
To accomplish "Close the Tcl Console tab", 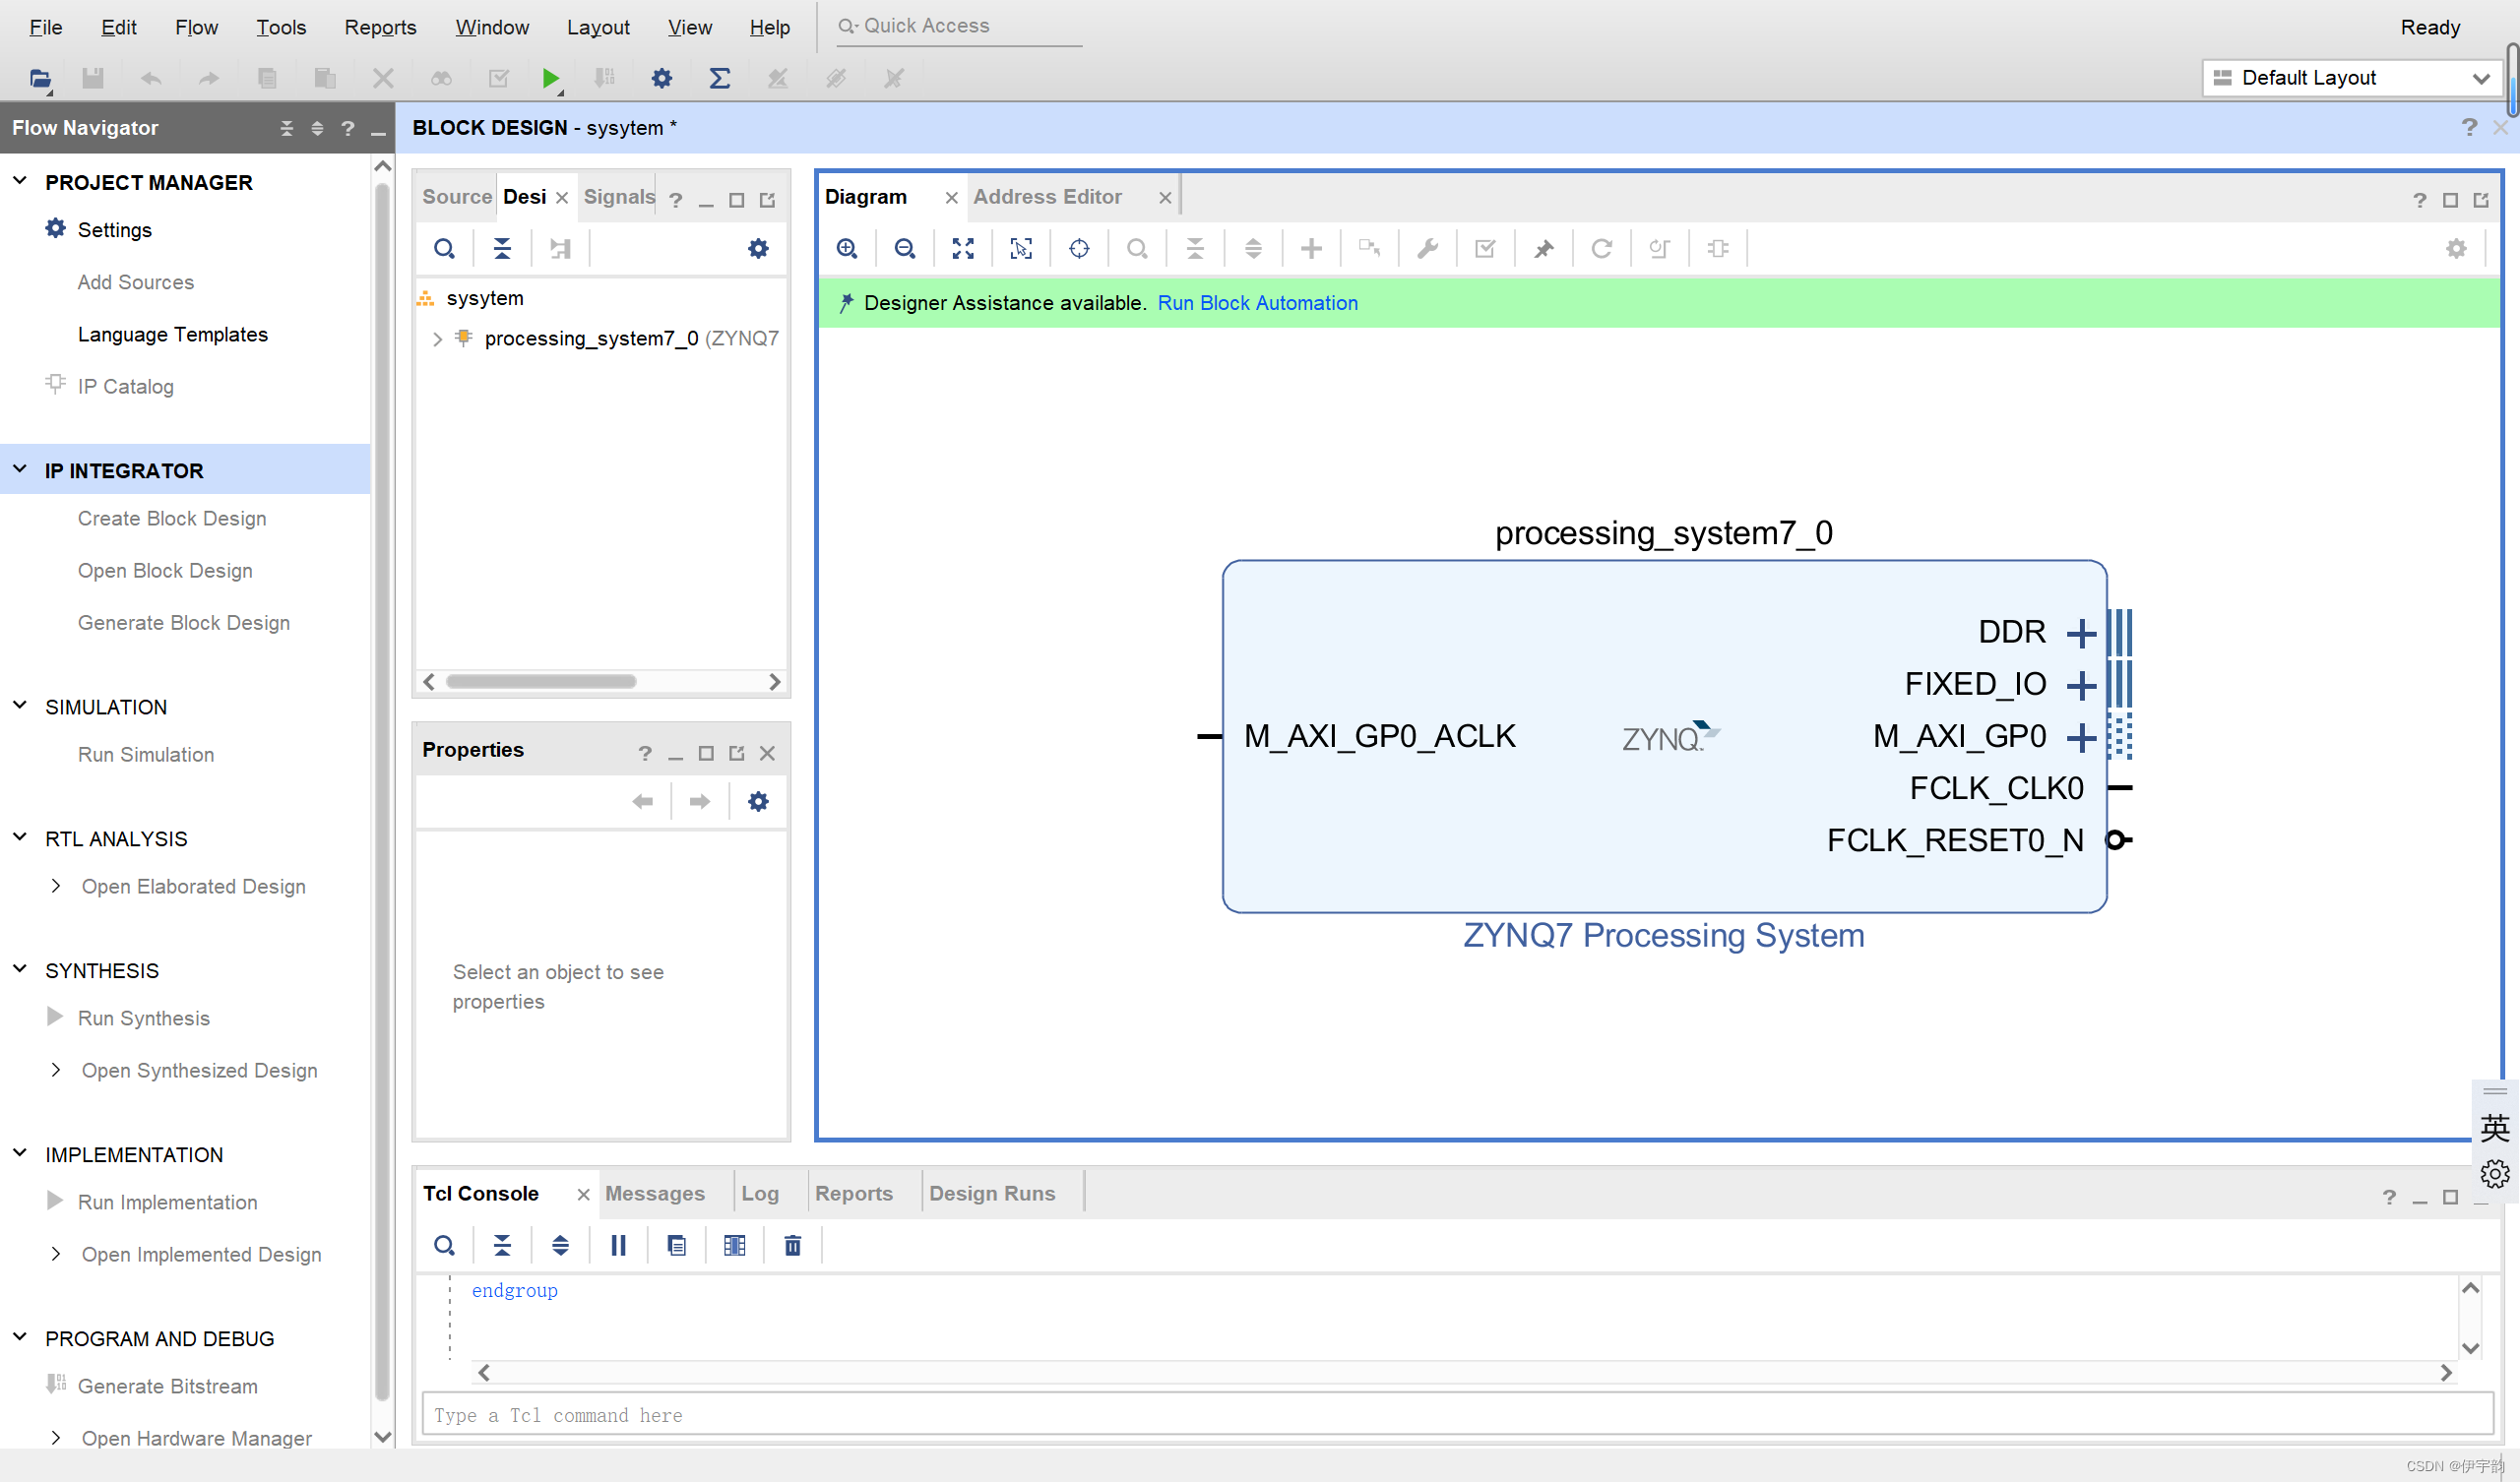I will click(x=583, y=1194).
